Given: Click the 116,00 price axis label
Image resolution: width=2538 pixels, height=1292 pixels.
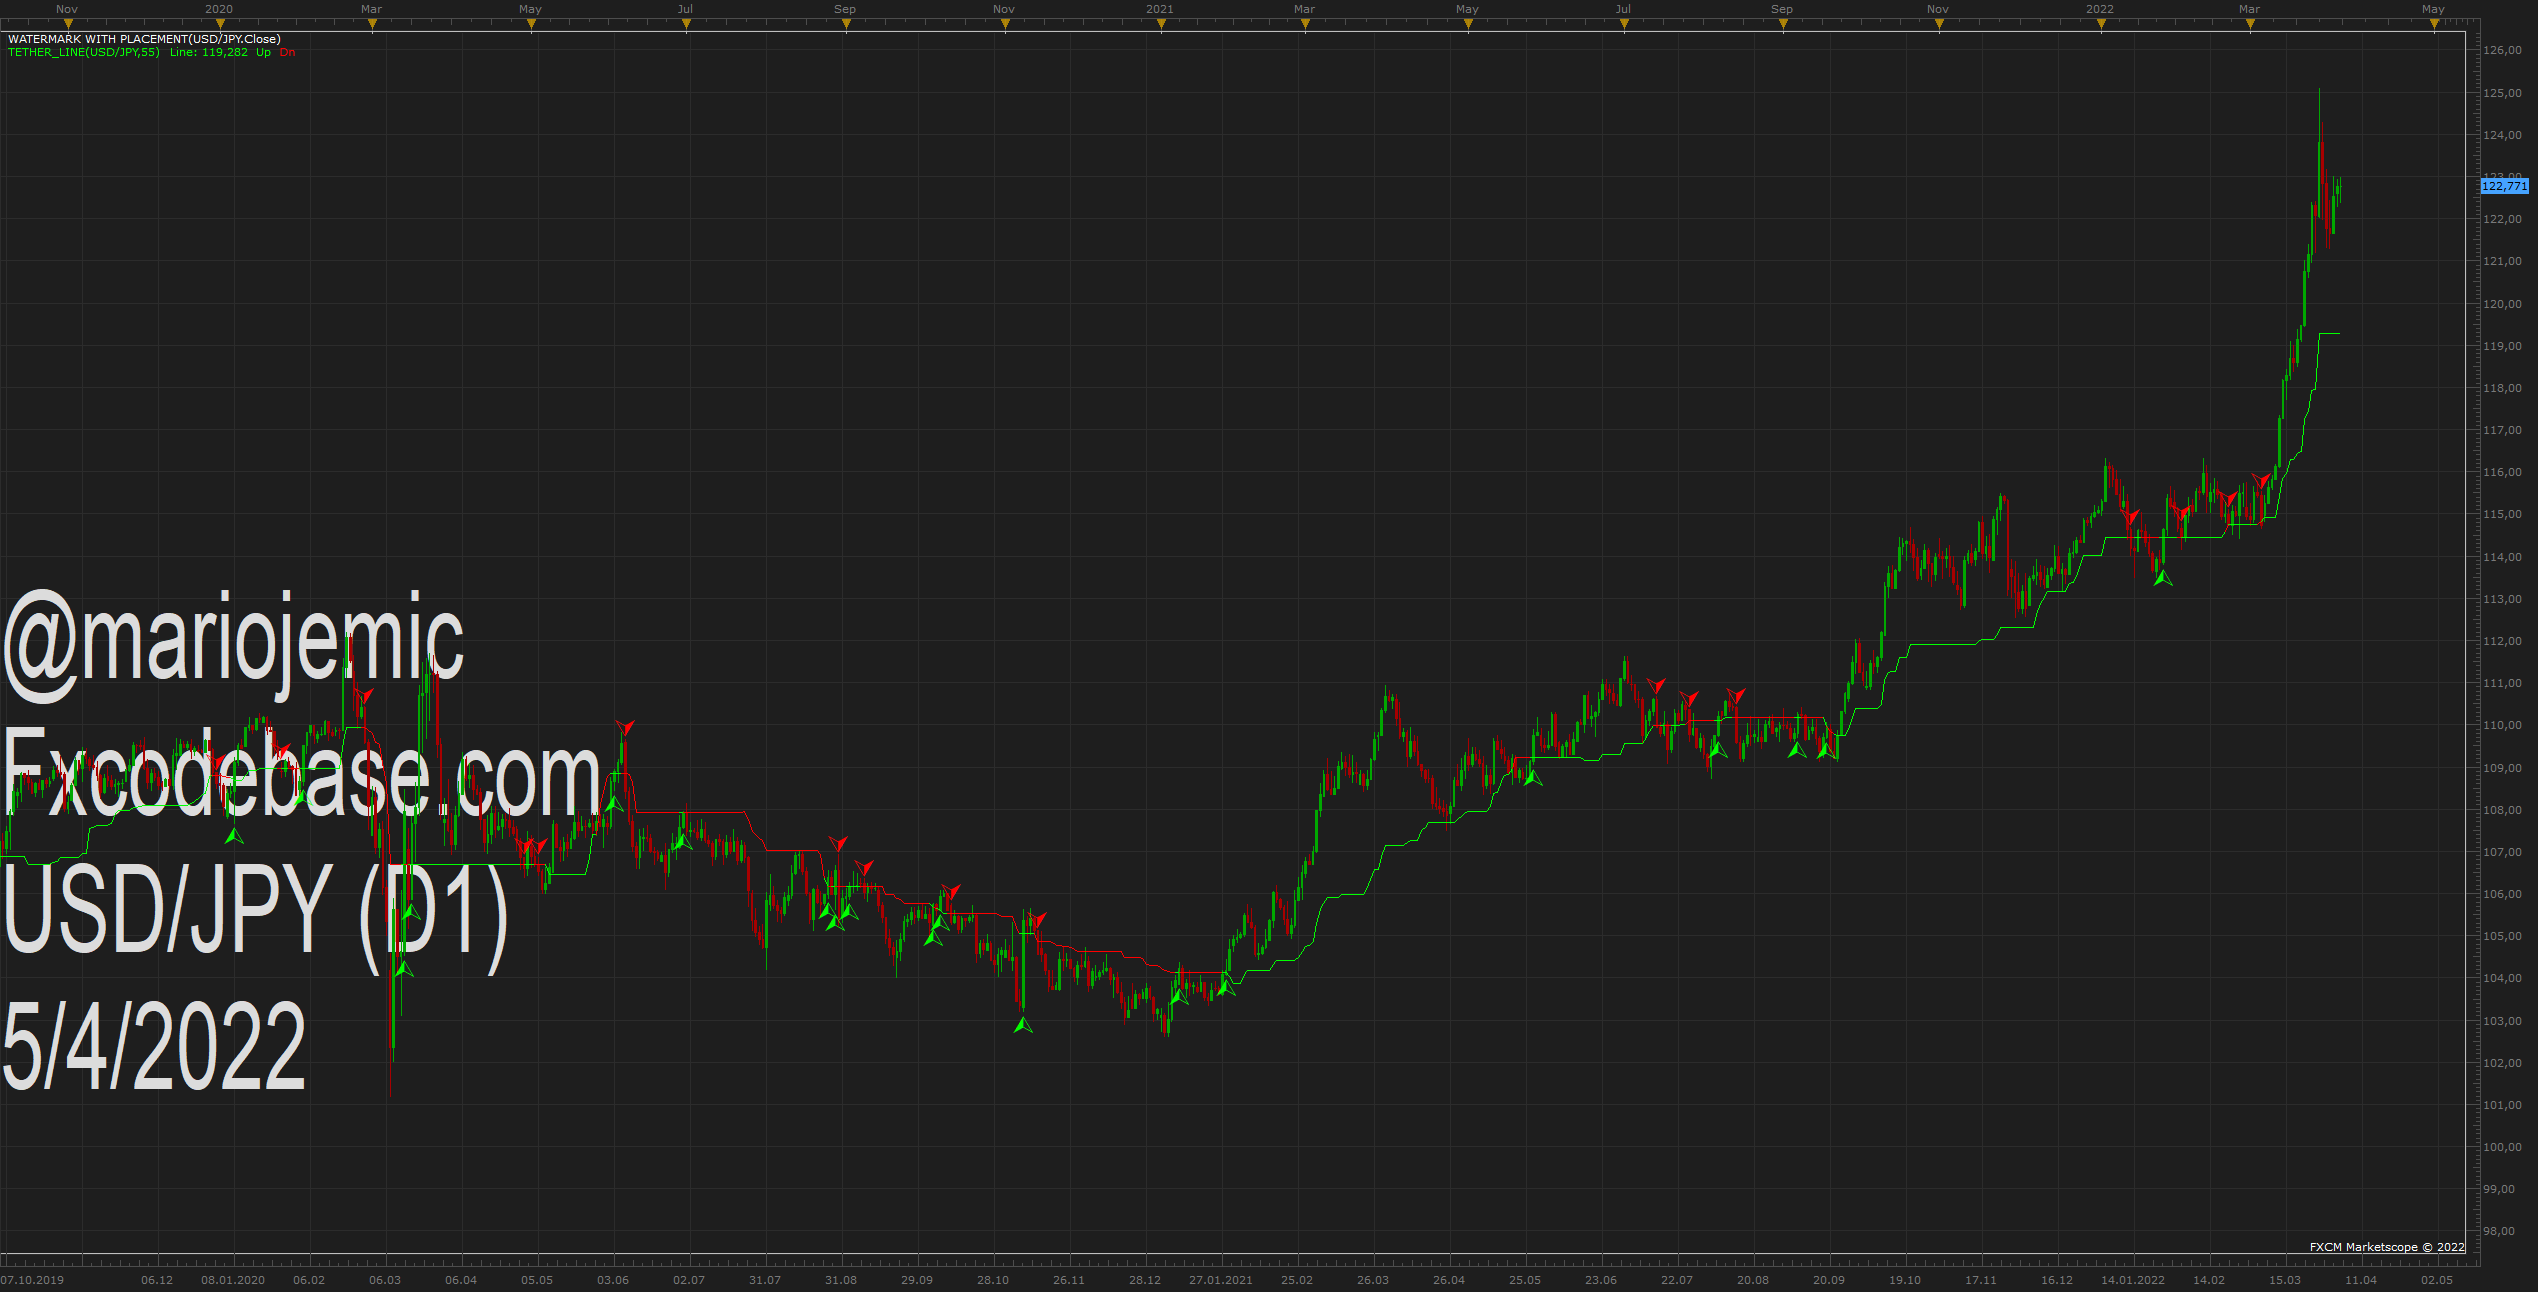Looking at the screenshot, I should [2503, 472].
